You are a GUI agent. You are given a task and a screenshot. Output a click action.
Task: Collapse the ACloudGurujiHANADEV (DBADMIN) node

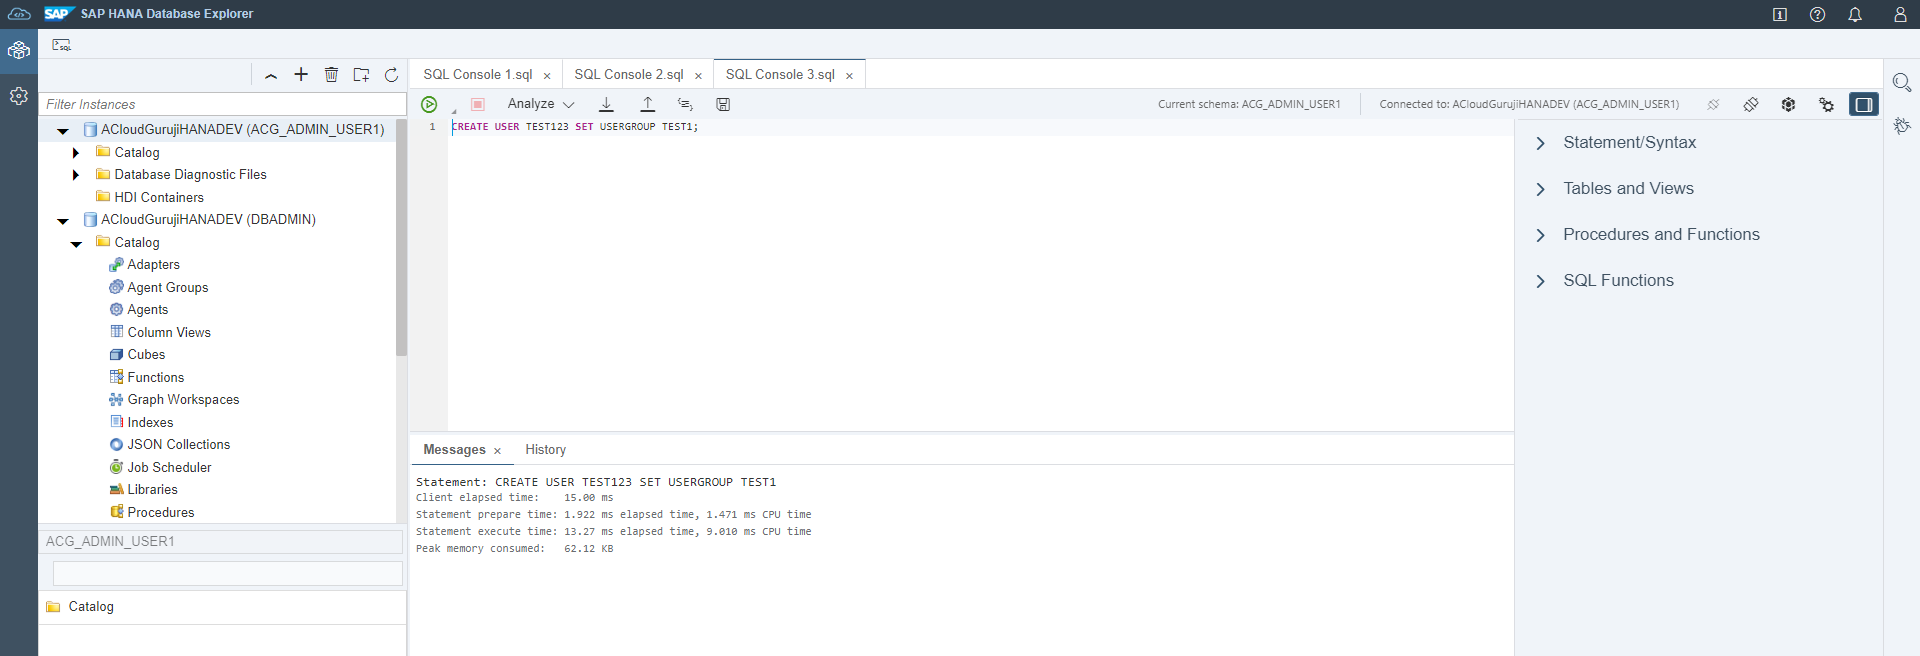pyautogui.click(x=63, y=220)
